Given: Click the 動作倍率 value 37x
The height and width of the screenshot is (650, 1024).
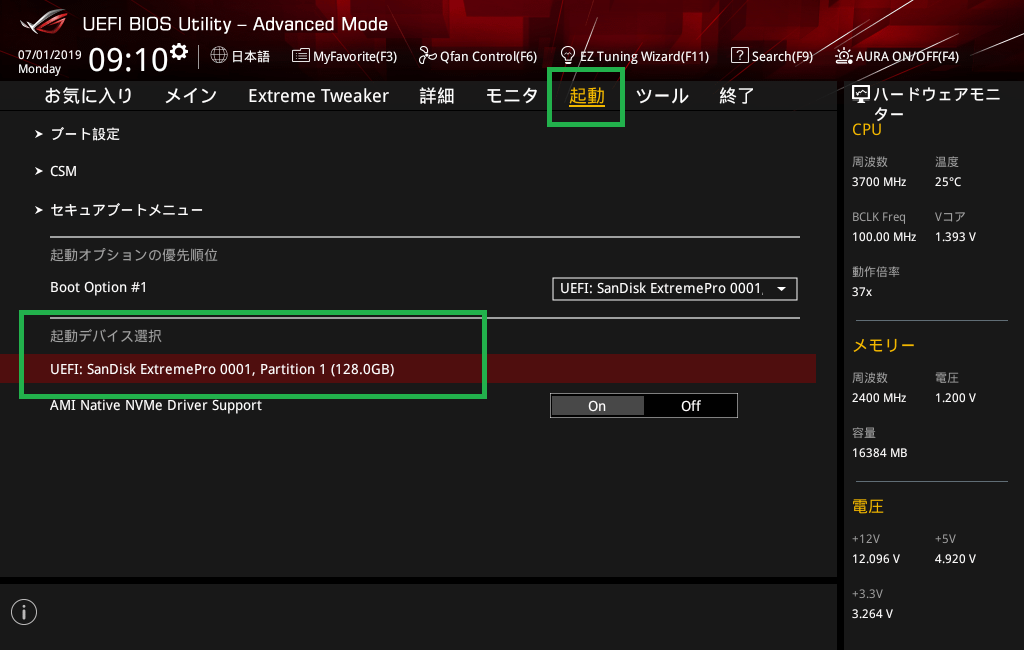Looking at the screenshot, I should point(862,291).
